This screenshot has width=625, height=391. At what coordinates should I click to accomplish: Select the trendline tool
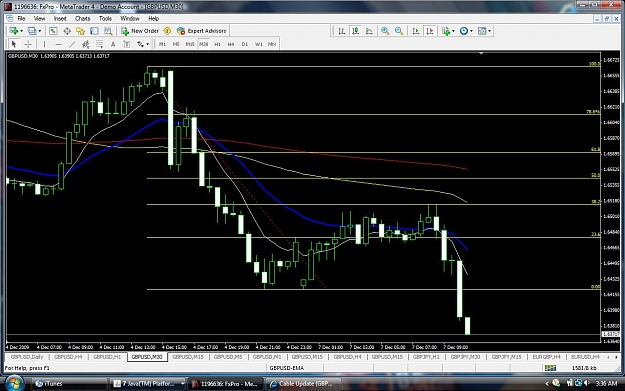72,44
